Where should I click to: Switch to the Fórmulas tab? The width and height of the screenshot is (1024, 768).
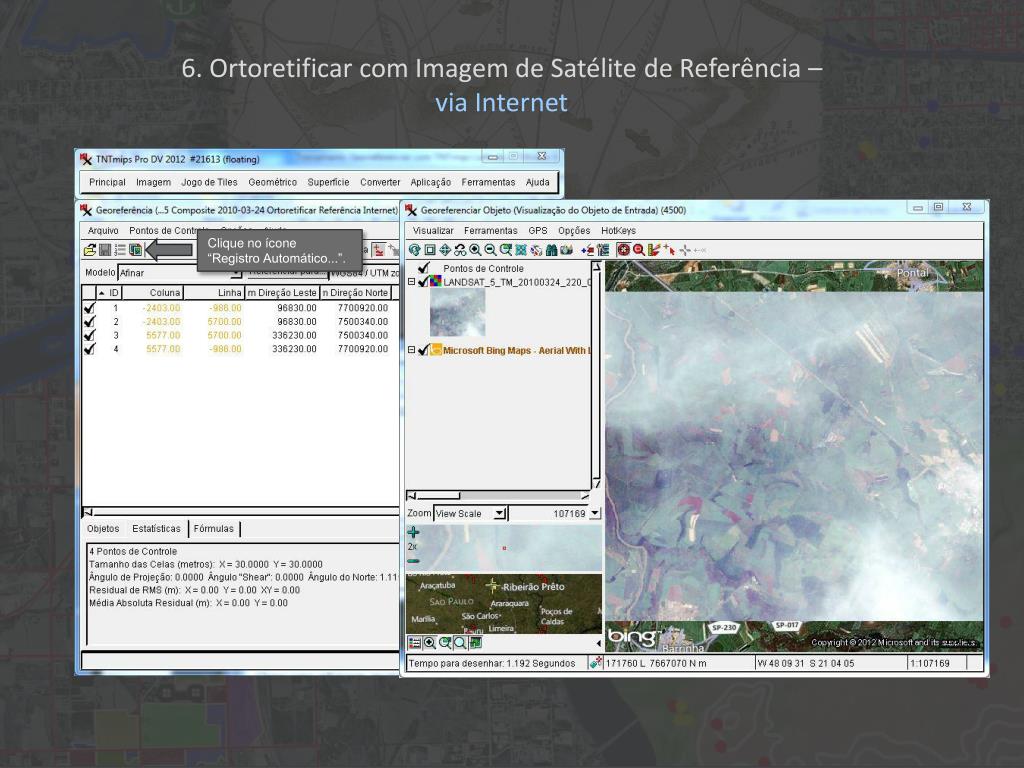tap(214, 528)
